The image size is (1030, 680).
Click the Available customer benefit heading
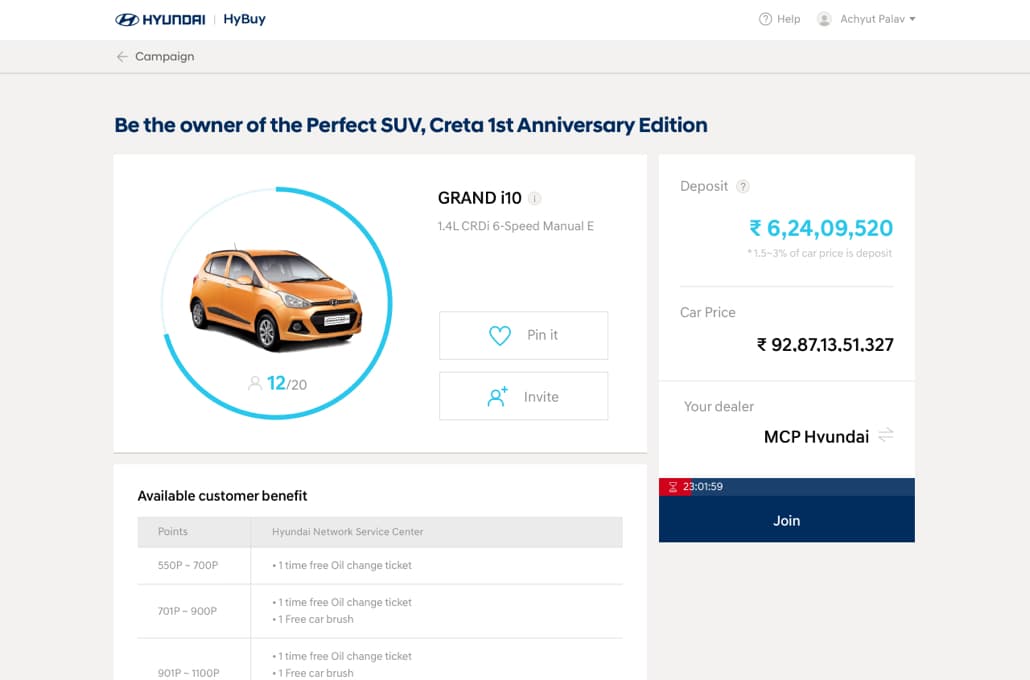pyautogui.click(x=222, y=496)
